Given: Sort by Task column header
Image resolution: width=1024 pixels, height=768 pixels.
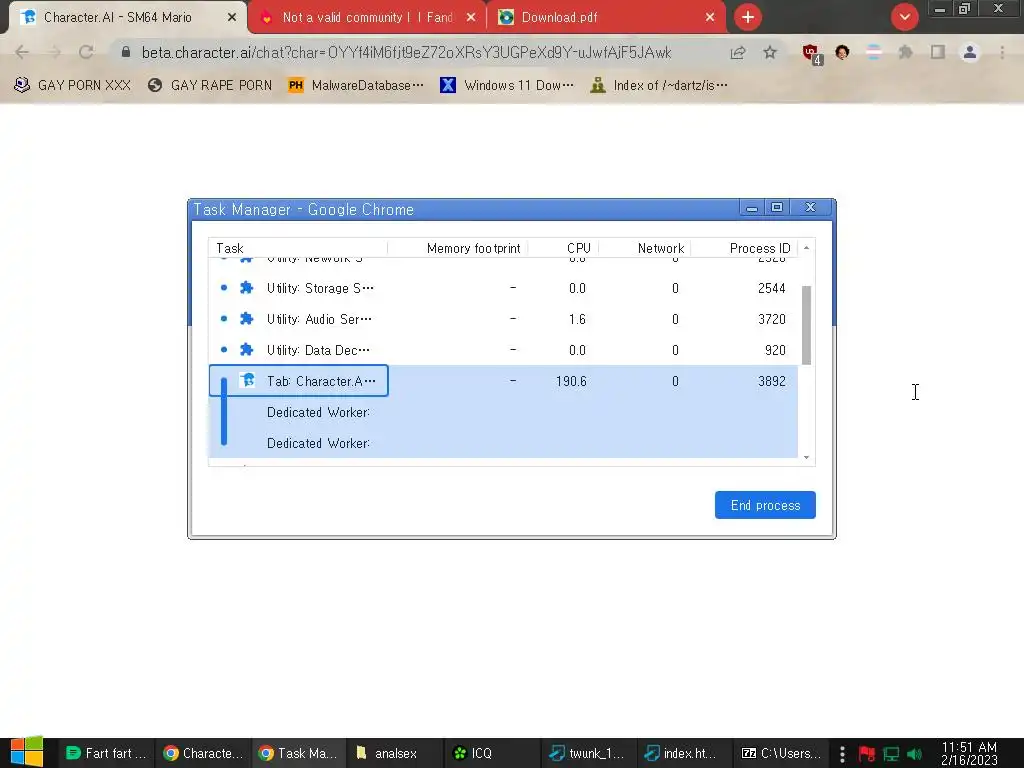Looking at the screenshot, I should 230,248.
